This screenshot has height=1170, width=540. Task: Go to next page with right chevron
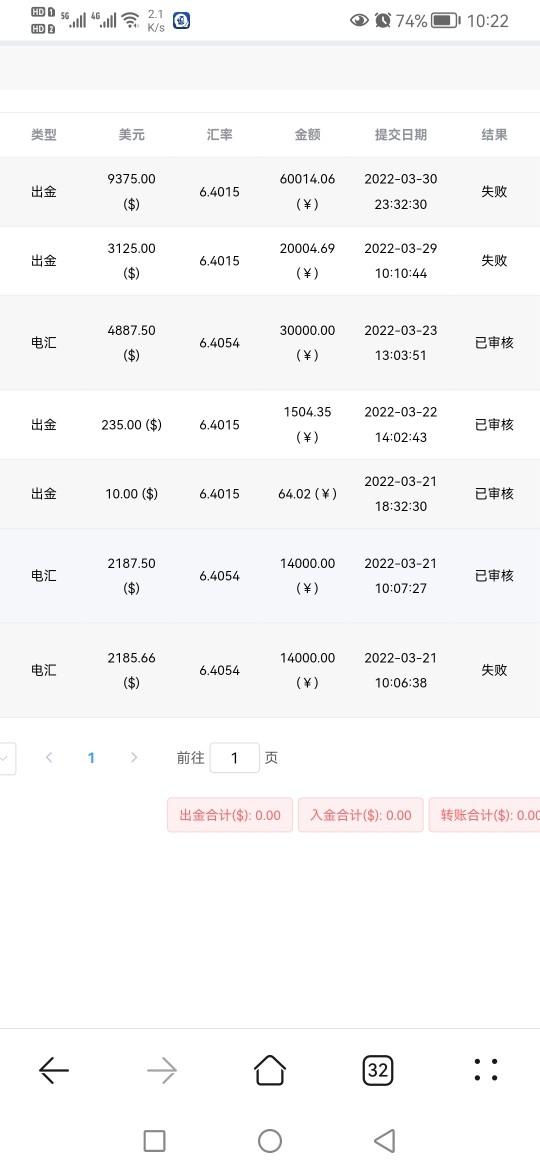click(x=134, y=757)
